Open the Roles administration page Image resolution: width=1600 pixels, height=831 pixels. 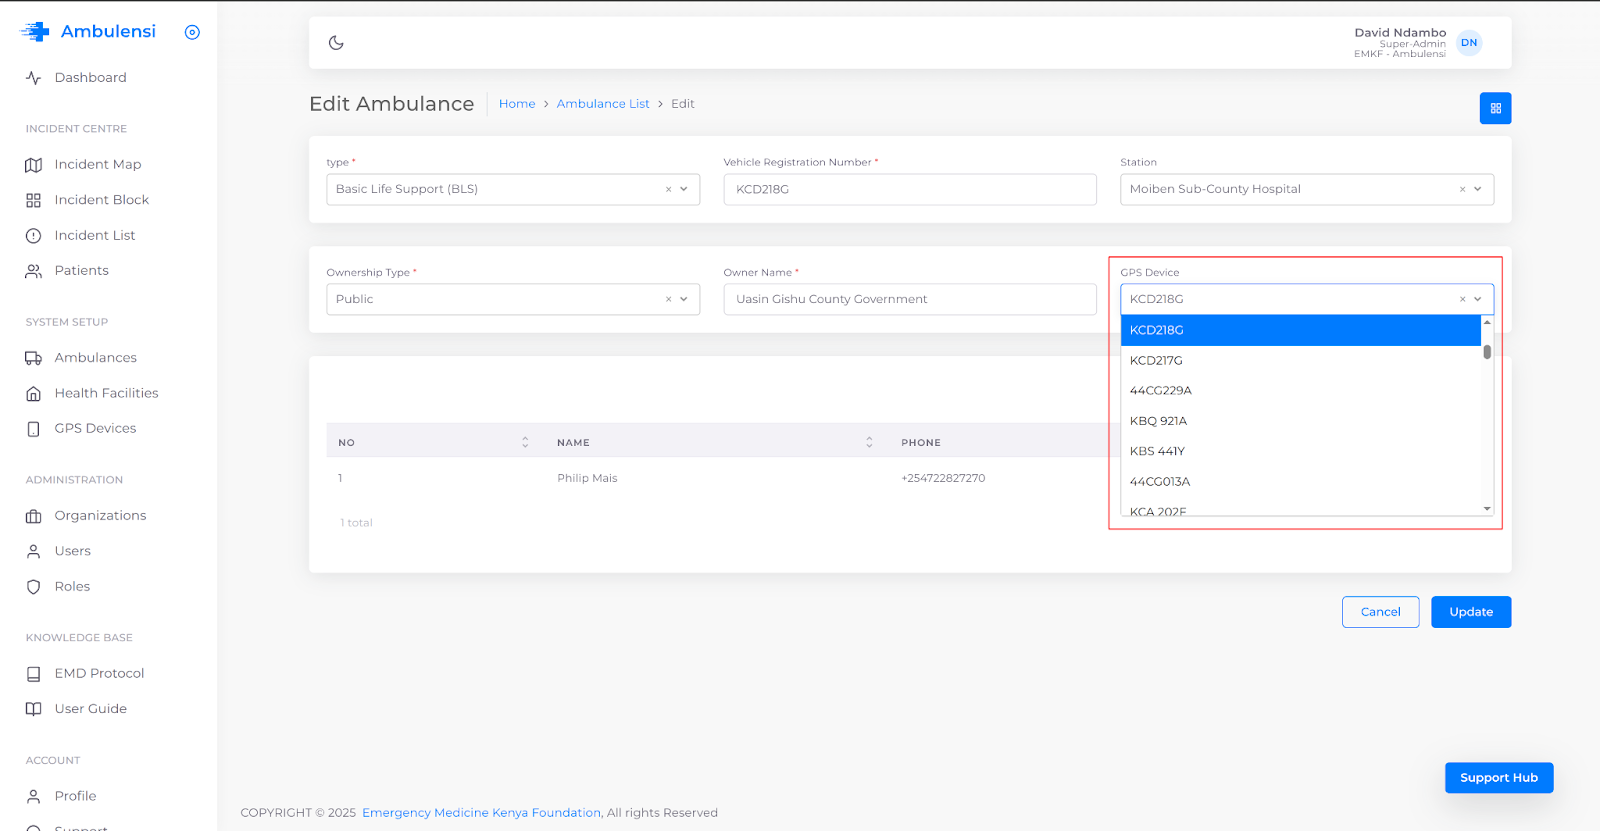(72, 587)
